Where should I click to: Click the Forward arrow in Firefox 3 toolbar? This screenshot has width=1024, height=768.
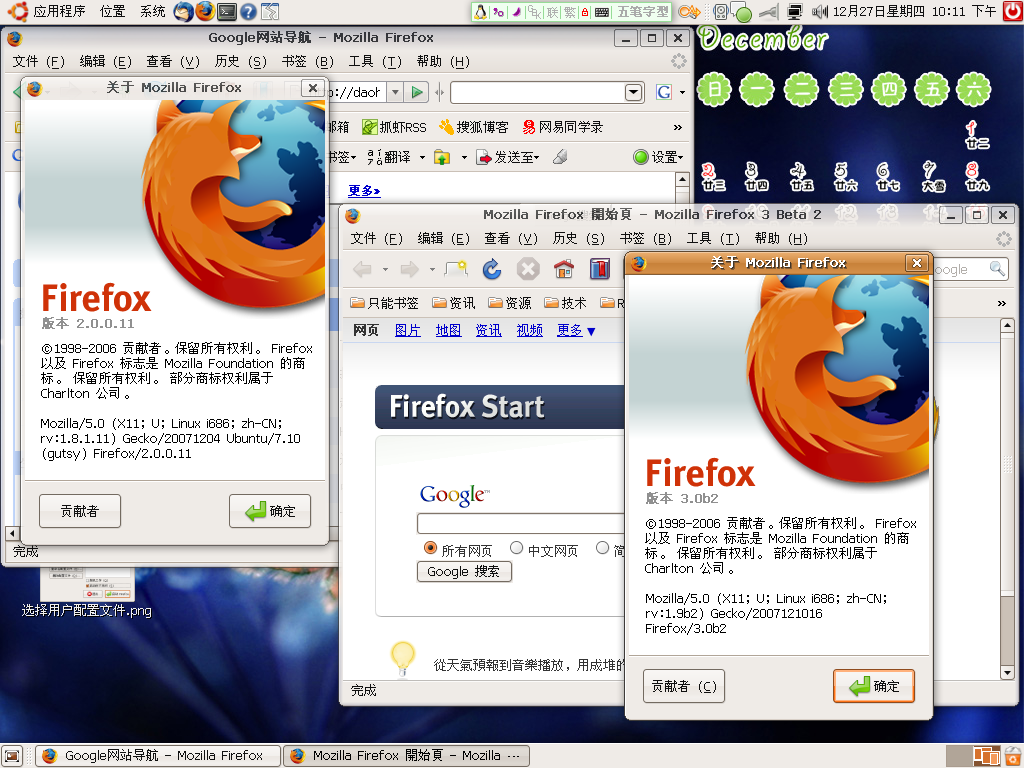click(409, 268)
